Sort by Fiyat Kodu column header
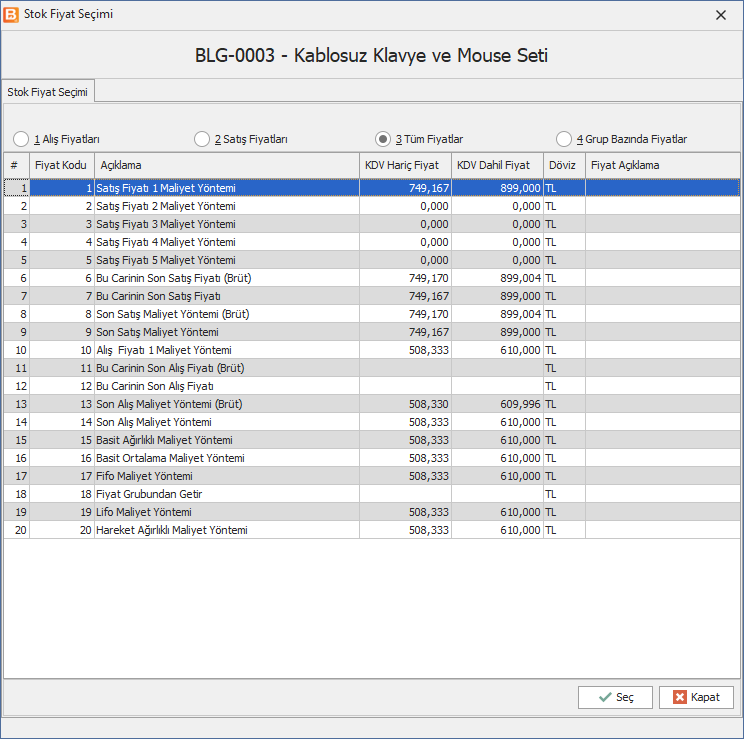744x739 pixels. point(62,165)
